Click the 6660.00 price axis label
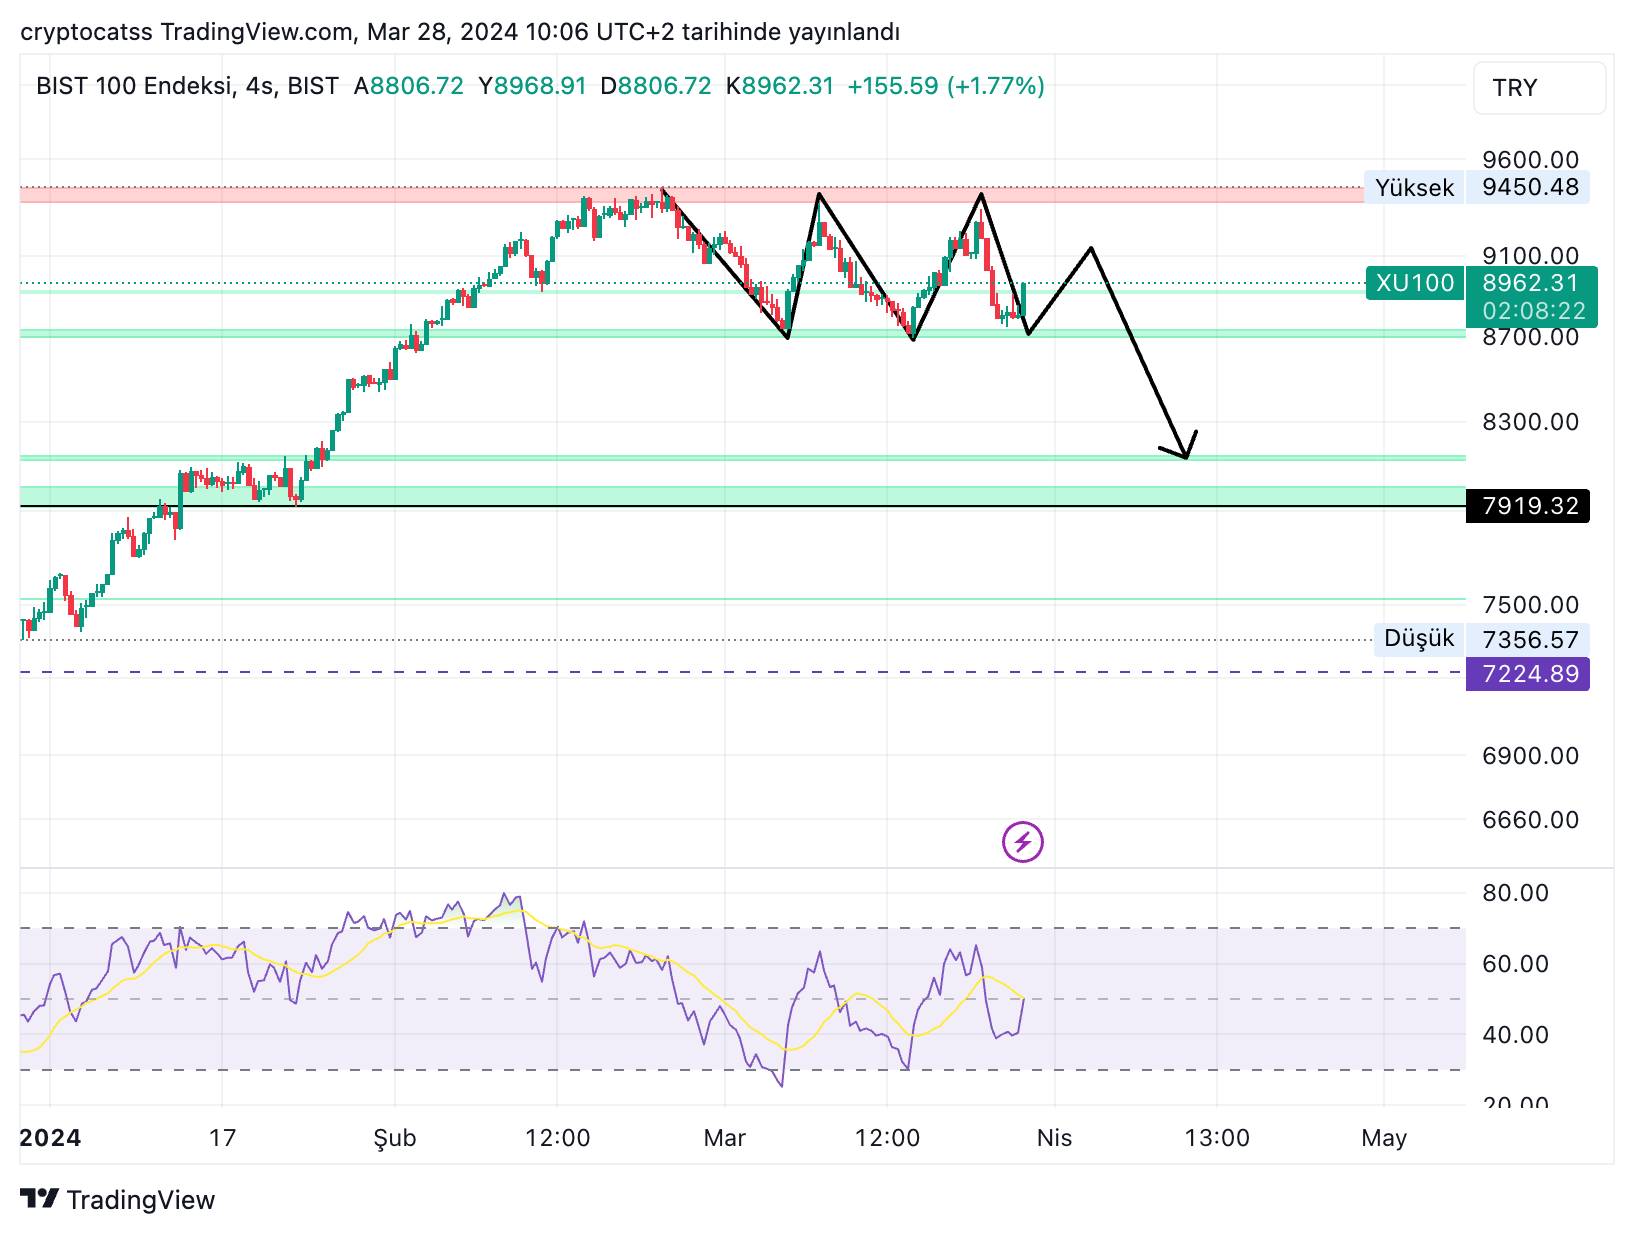The width and height of the screenshot is (1634, 1234). point(1530,820)
